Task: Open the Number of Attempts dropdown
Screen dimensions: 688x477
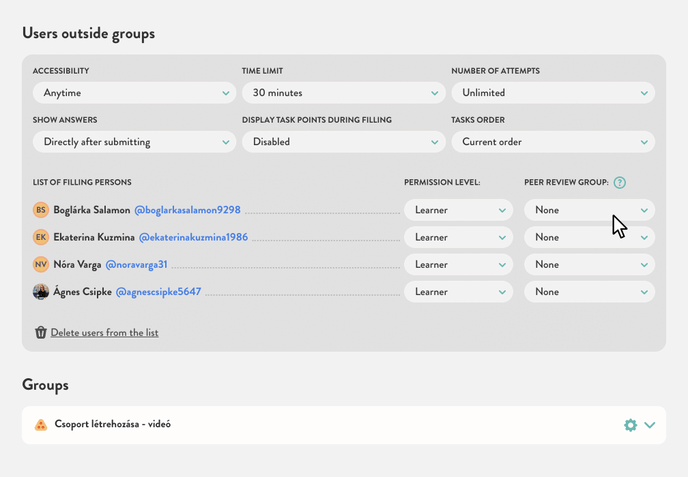Action: (x=553, y=93)
